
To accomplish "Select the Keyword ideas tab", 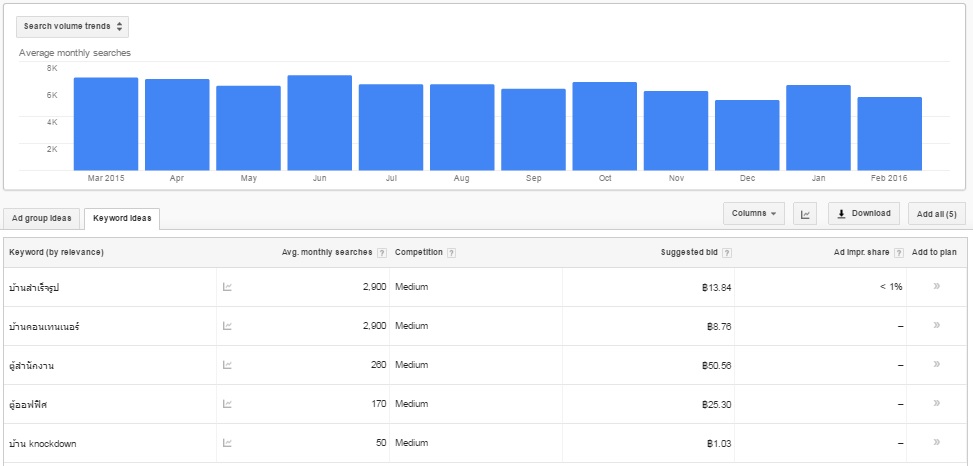I will [x=121, y=218].
